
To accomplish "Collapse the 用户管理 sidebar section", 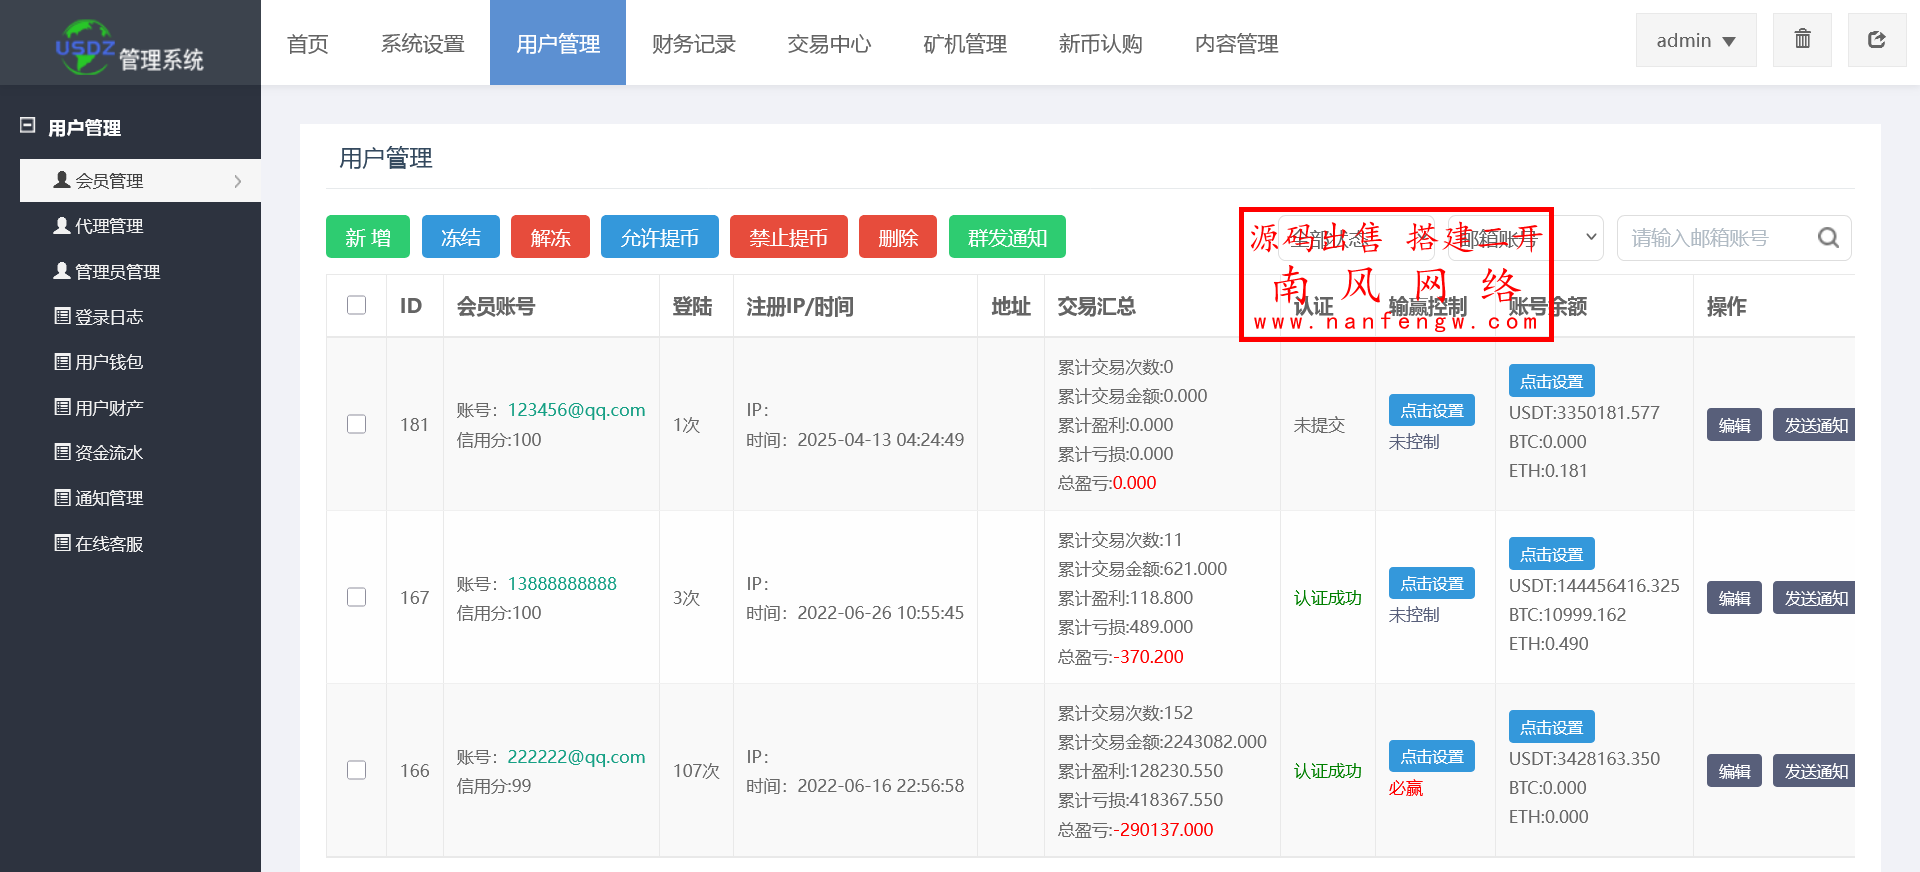I will tap(28, 126).
